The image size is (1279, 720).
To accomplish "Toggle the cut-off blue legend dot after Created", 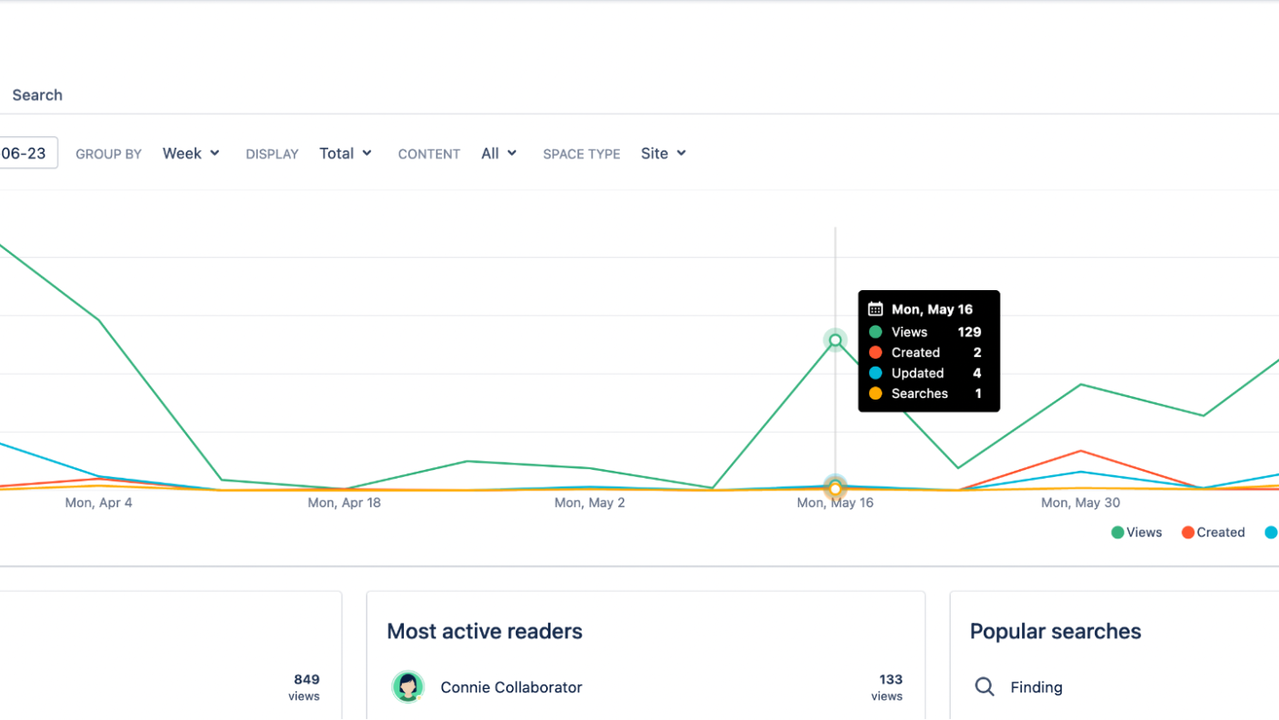I will coord(1271,532).
